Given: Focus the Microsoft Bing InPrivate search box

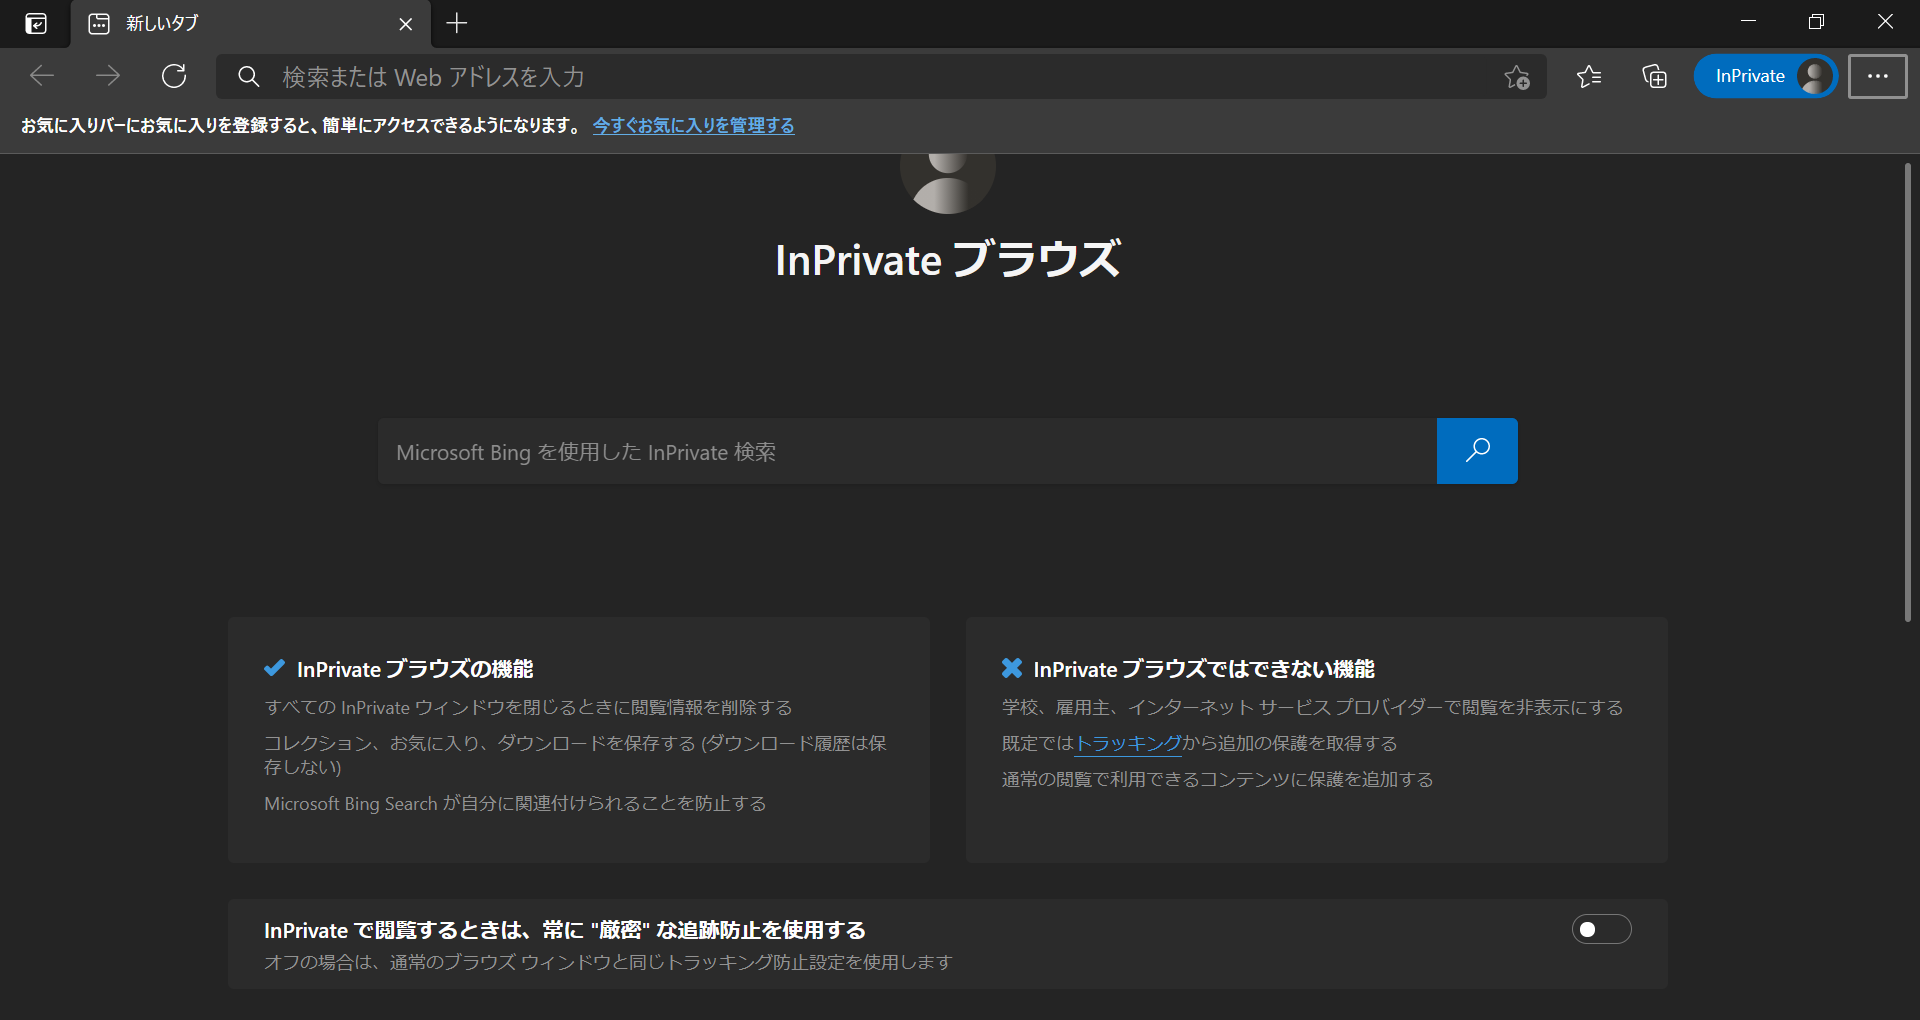Looking at the screenshot, I should (x=907, y=452).
